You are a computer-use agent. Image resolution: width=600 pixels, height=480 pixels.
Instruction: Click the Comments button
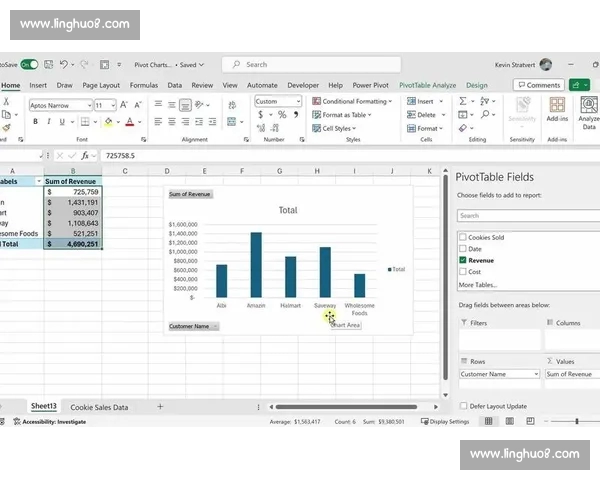point(539,85)
